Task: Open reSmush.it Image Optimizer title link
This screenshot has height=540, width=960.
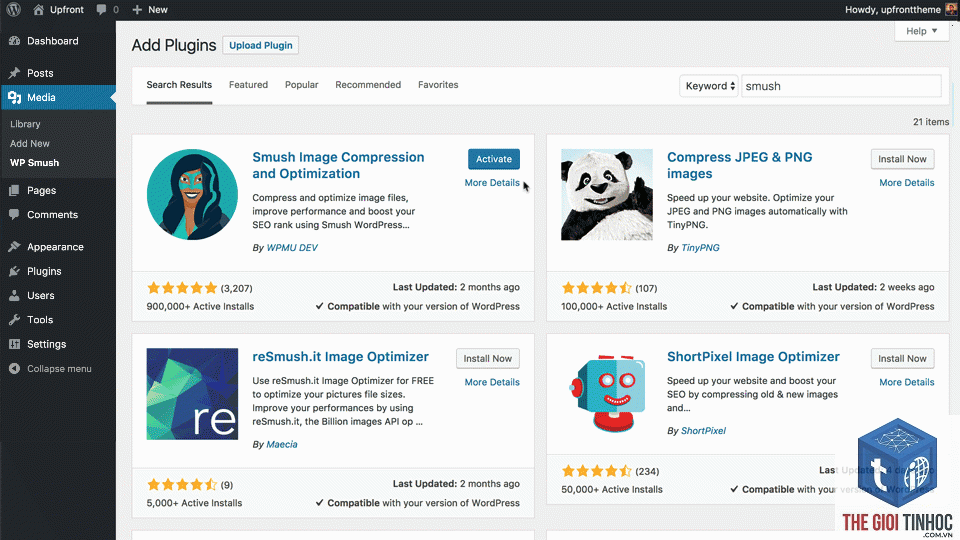Action: tap(340, 356)
